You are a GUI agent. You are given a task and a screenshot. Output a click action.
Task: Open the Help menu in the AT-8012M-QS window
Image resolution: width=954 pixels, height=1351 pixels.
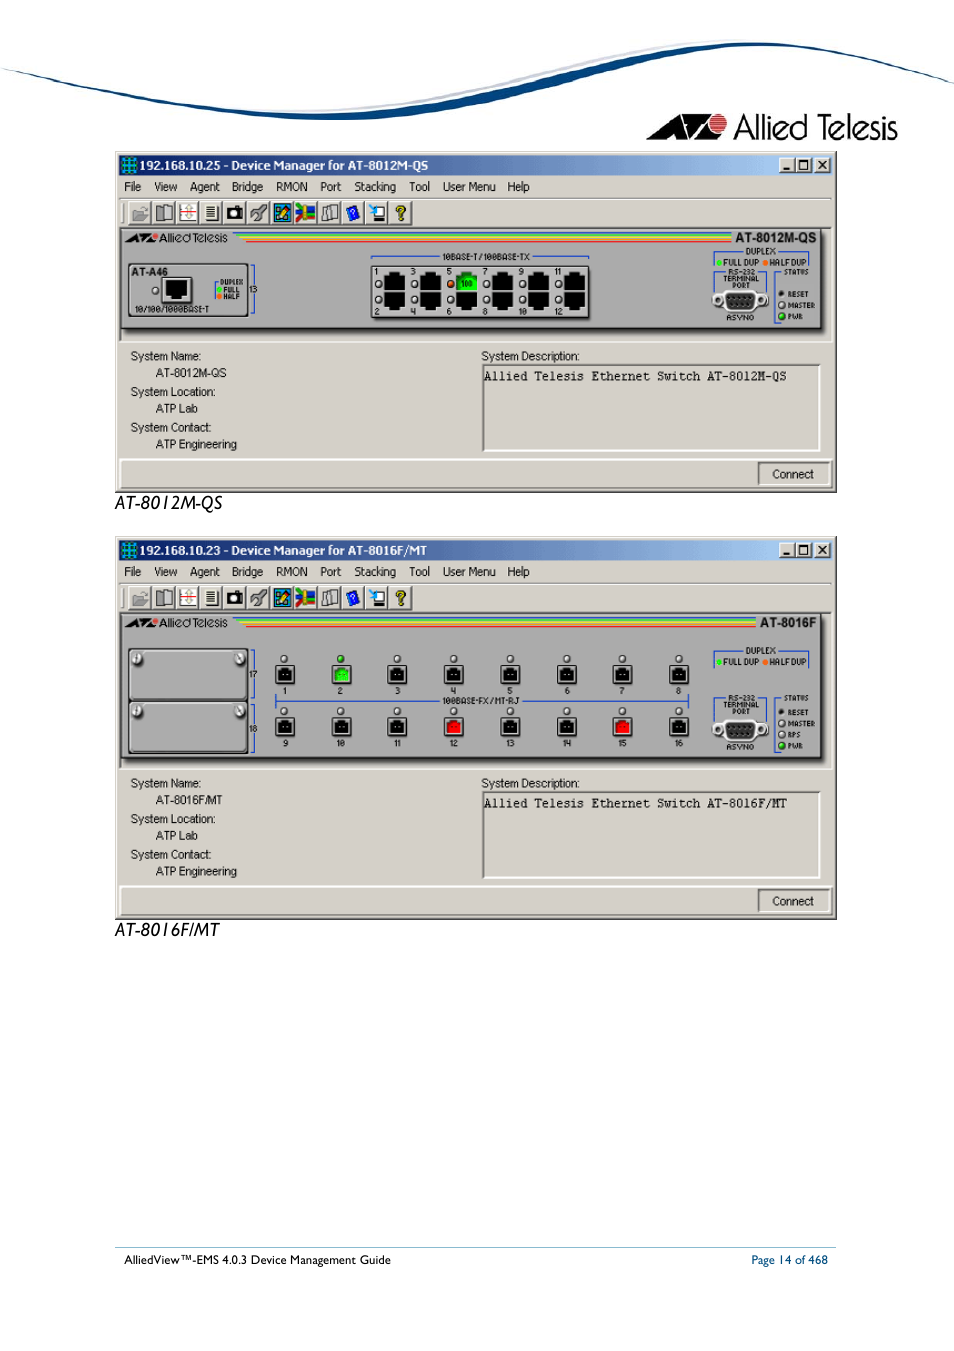click(x=518, y=187)
